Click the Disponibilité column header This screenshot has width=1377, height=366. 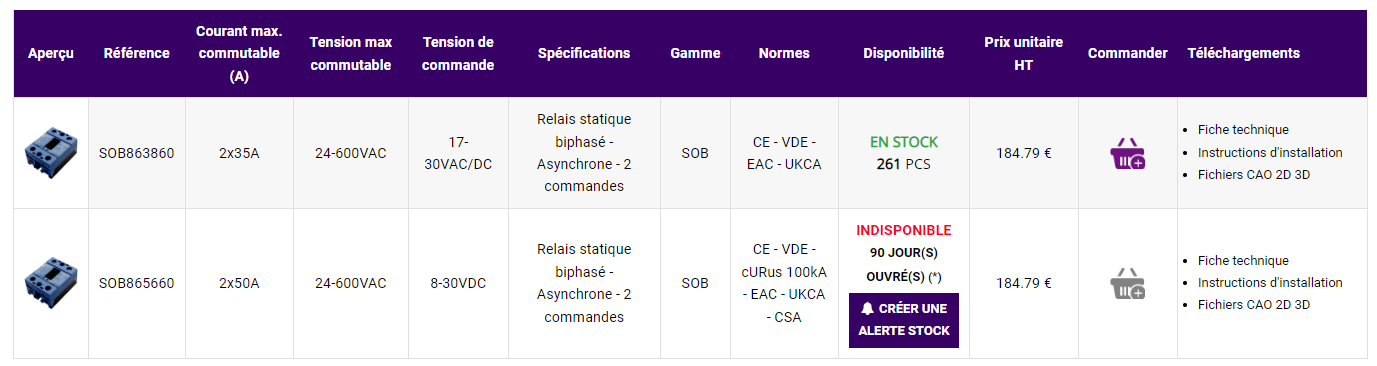tap(904, 54)
